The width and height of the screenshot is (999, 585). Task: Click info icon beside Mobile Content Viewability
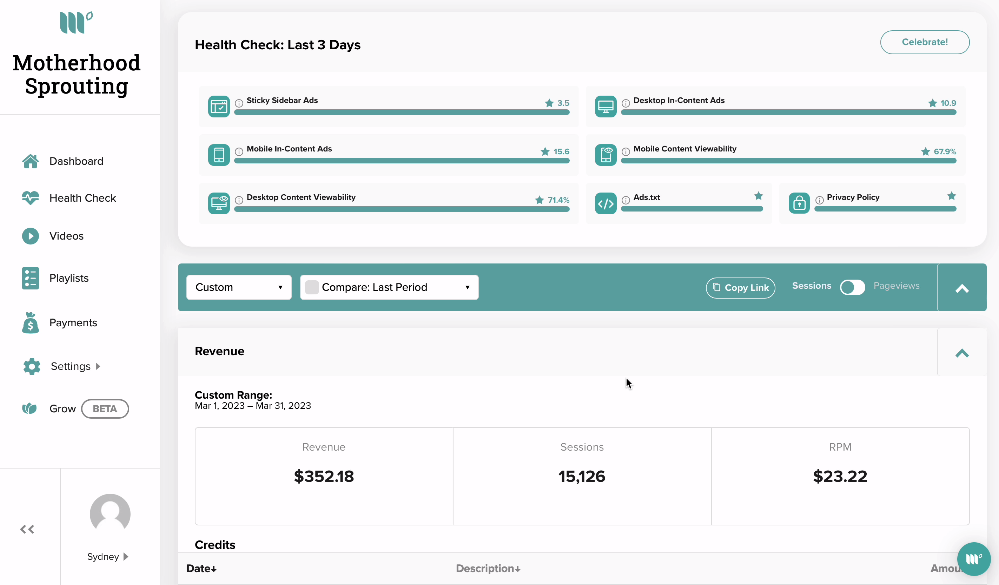pos(626,152)
